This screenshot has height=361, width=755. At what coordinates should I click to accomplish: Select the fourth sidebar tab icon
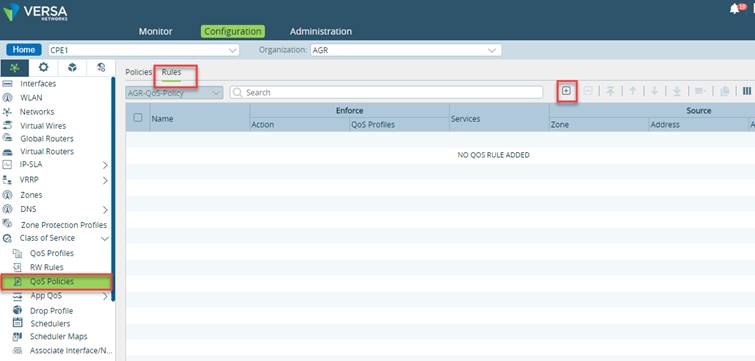tap(101, 67)
